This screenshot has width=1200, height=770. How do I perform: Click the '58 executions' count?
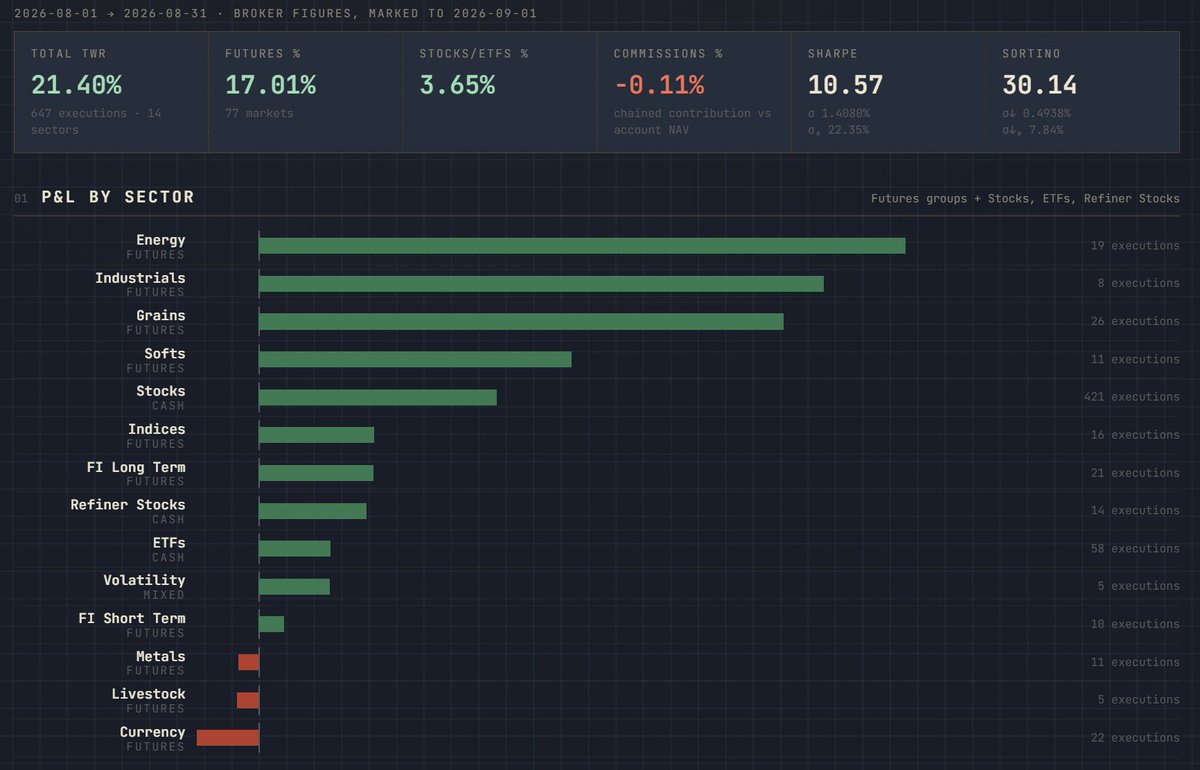coord(1136,549)
